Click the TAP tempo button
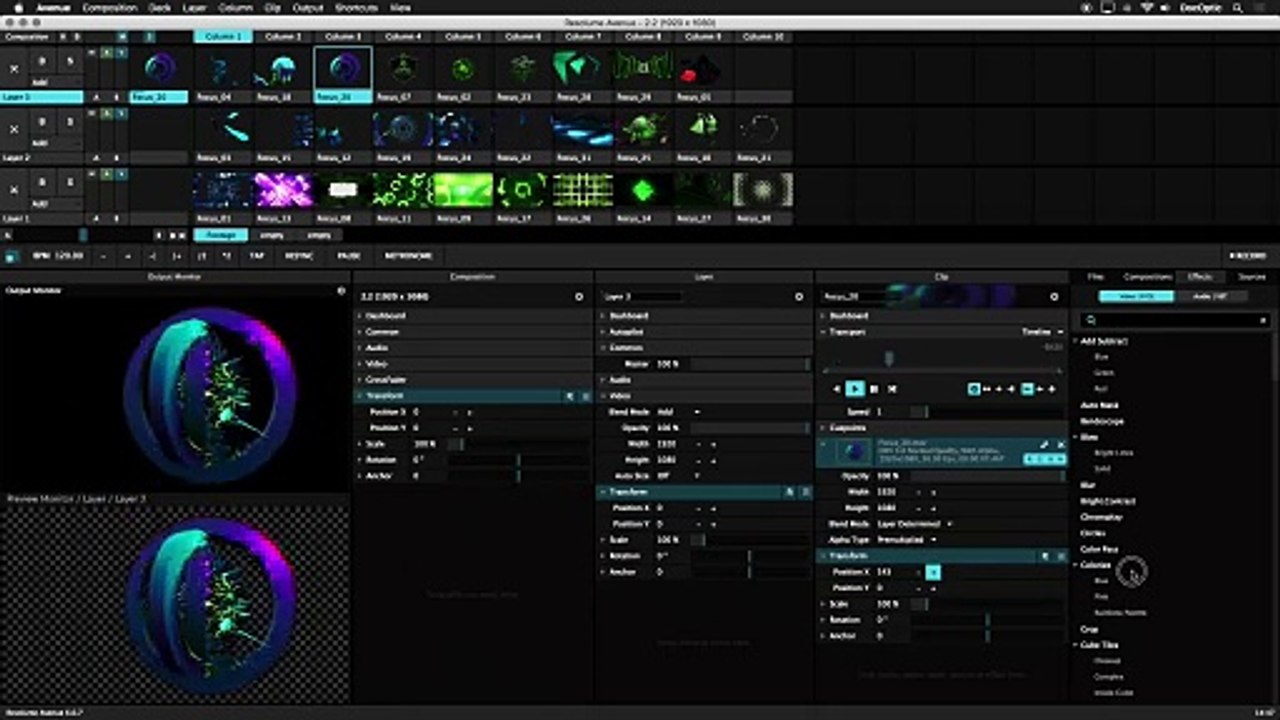Screen dimensions: 1280x720 click(257, 256)
